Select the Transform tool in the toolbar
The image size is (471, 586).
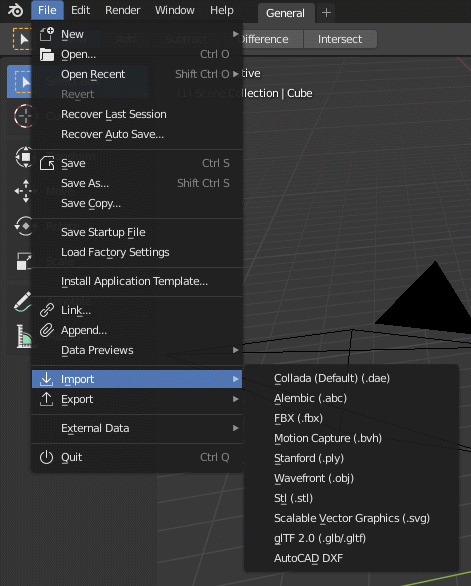click(23, 157)
